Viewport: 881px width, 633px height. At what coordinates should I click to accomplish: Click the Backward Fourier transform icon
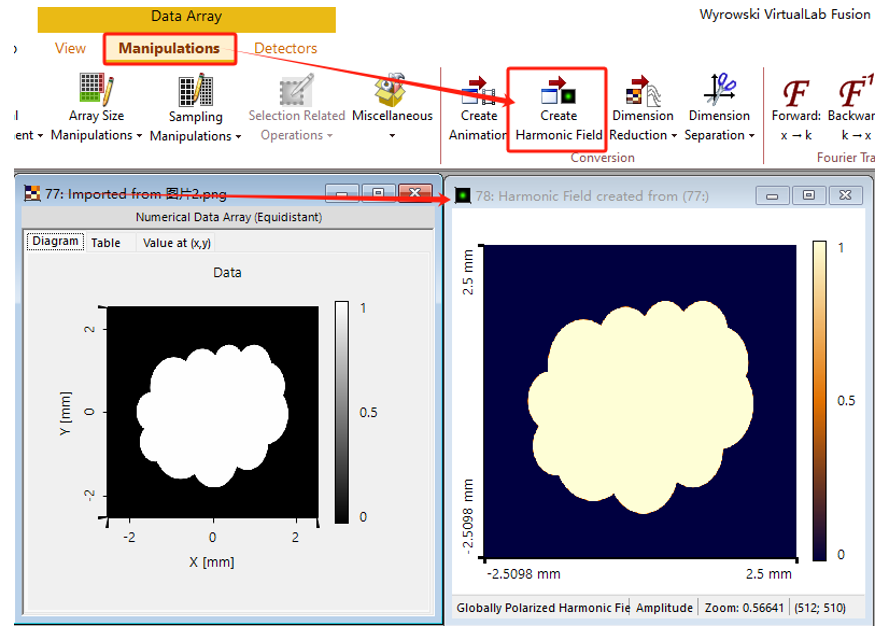click(x=855, y=91)
